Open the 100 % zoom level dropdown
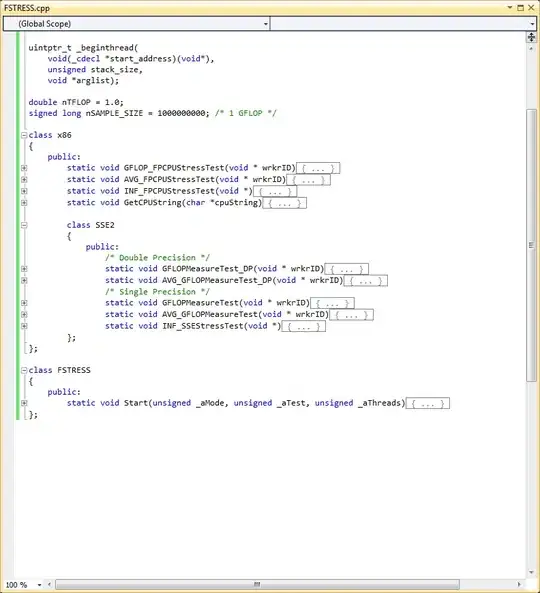This screenshot has height=593, width=540. pyautogui.click(x=39, y=585)
